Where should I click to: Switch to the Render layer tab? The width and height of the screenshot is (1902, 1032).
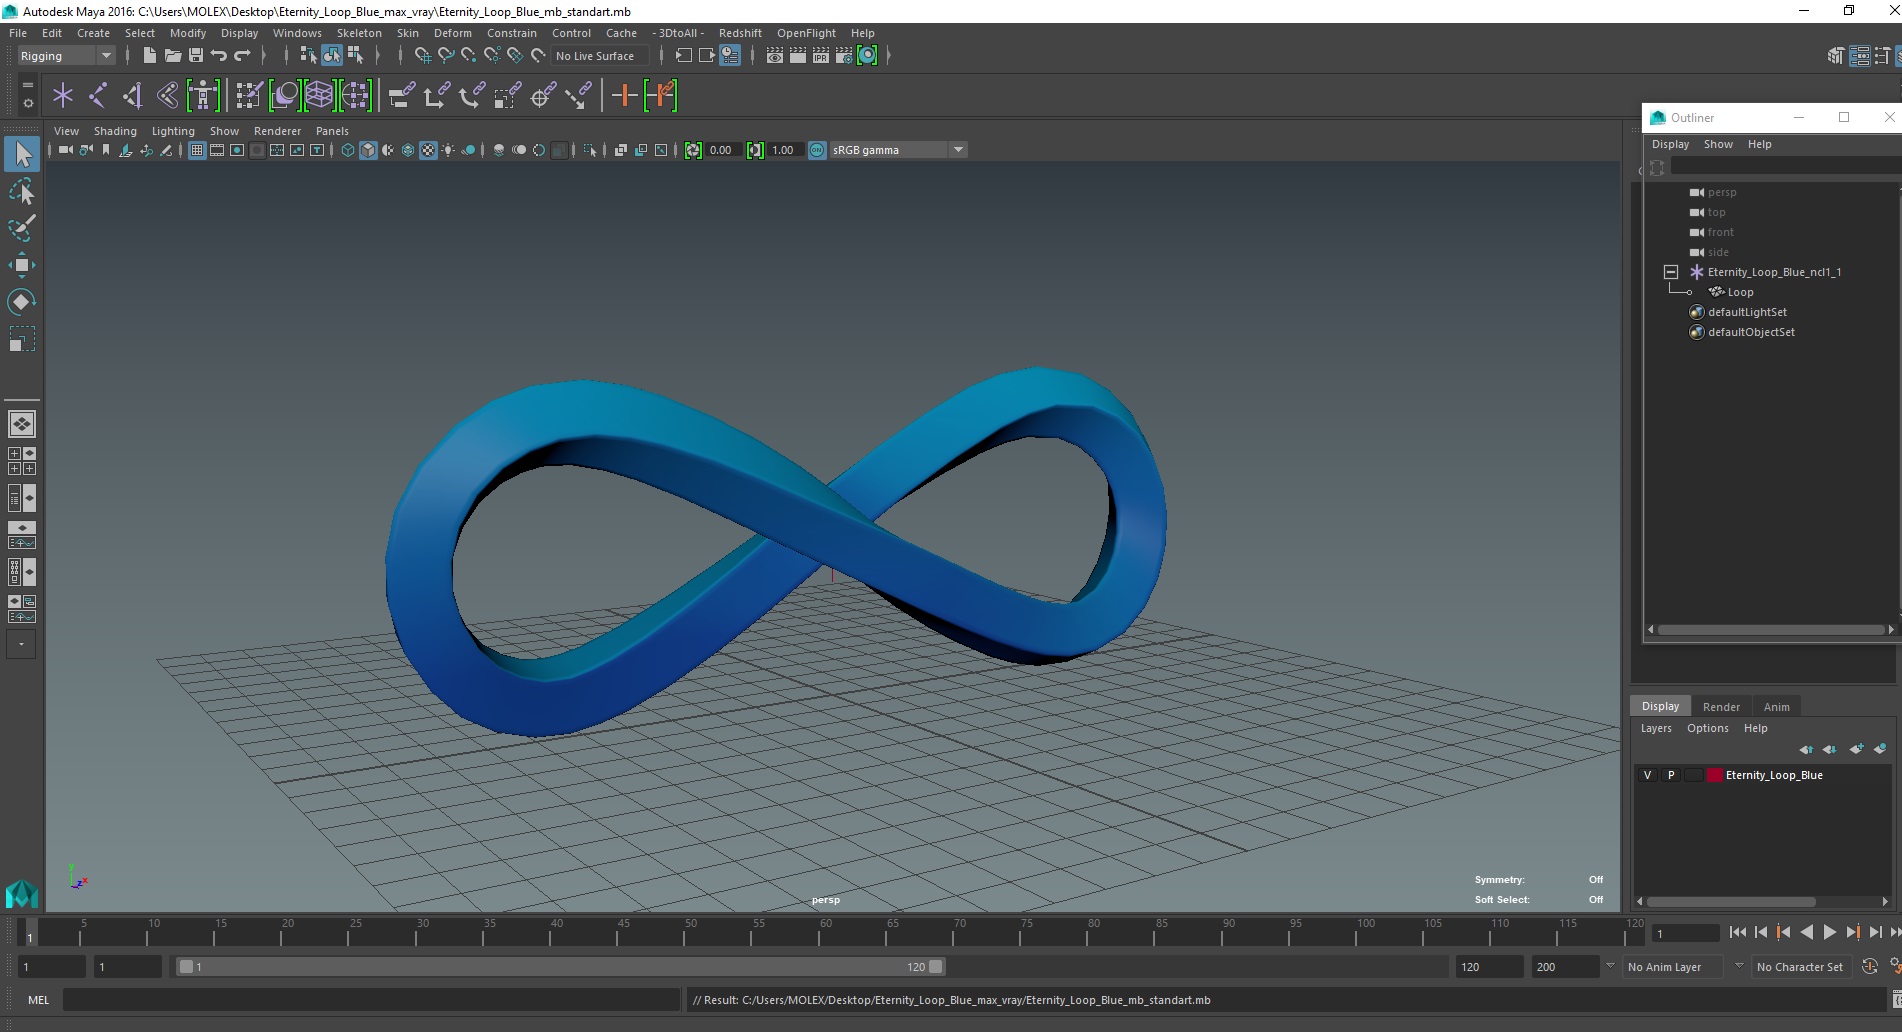coord(1721,706)
